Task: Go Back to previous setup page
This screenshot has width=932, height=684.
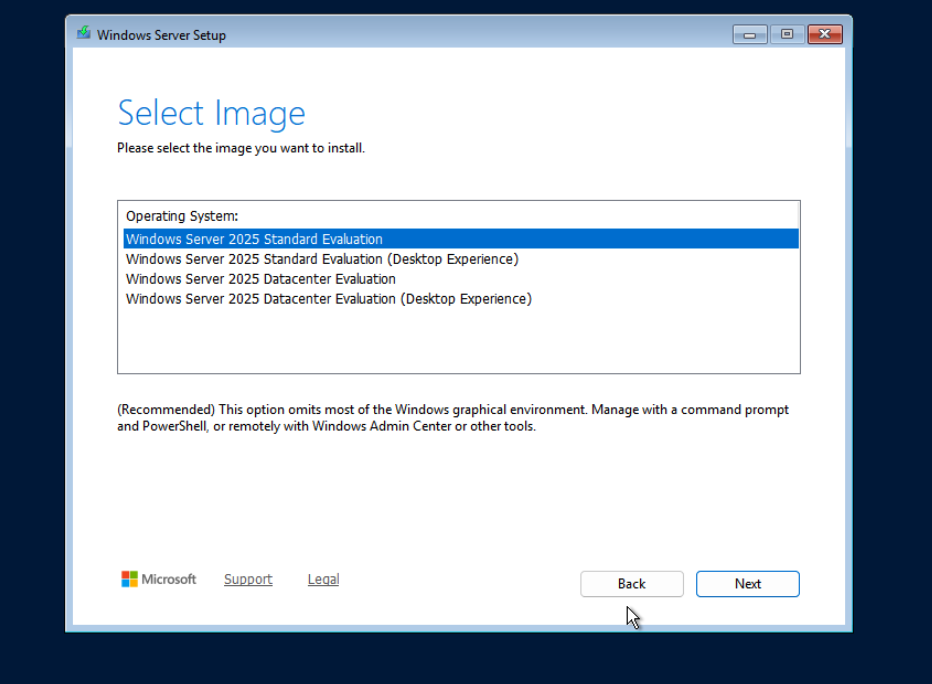Action: (631, 584)
